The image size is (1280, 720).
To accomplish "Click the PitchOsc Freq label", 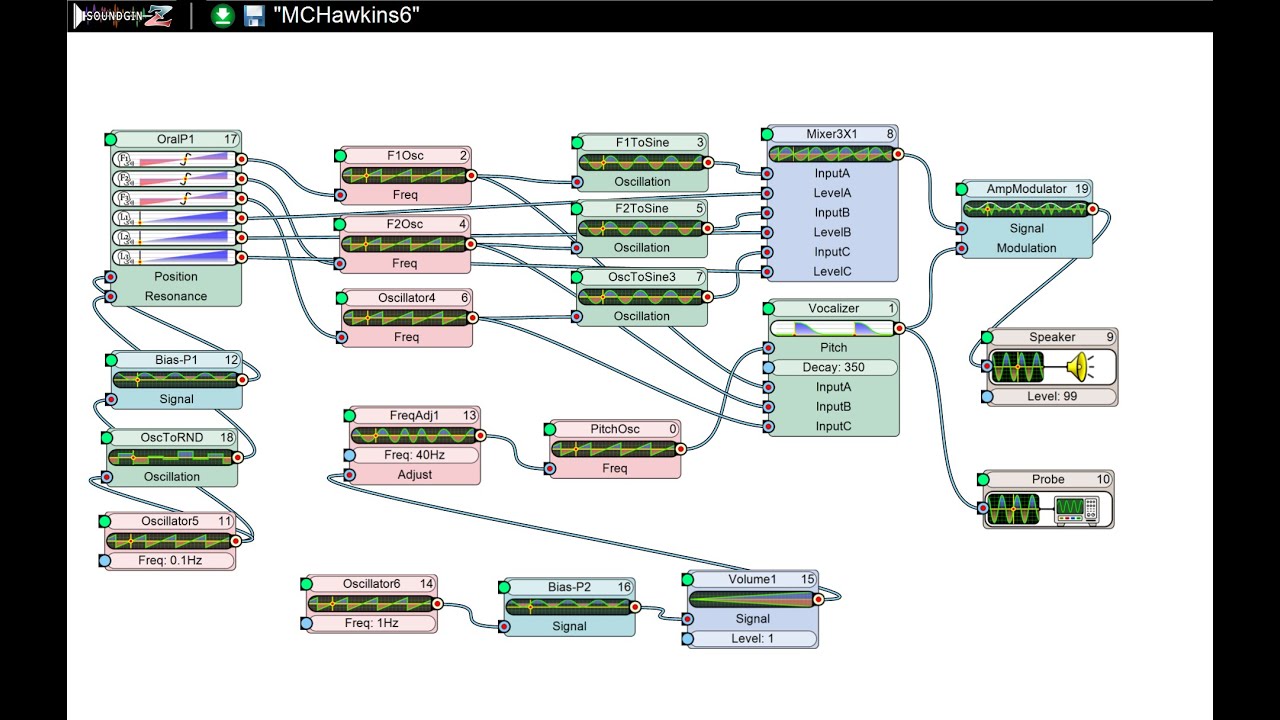I will (x=615, y=469).
